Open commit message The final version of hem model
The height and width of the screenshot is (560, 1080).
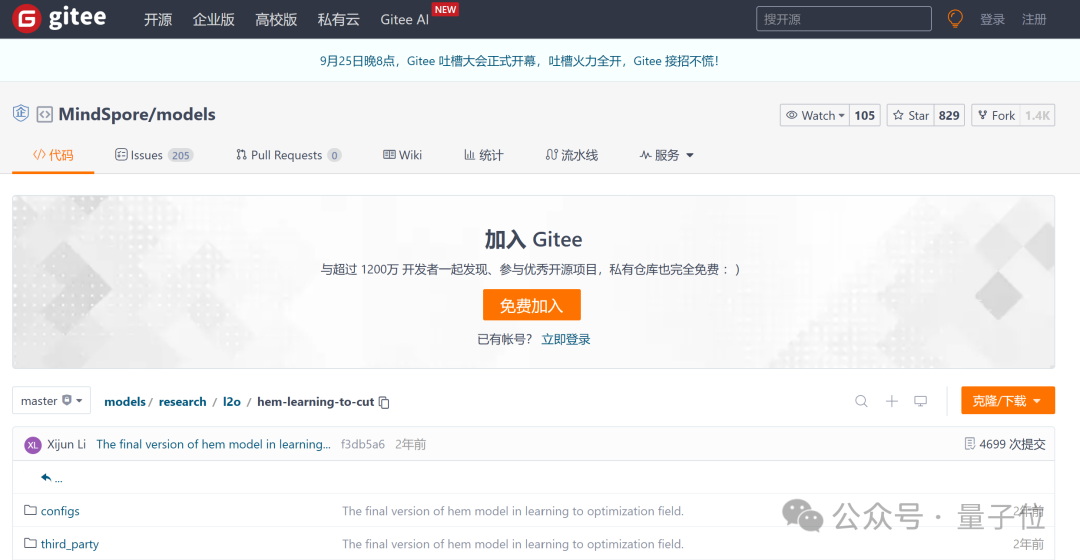pyautogui.click(x=214, y=444)
